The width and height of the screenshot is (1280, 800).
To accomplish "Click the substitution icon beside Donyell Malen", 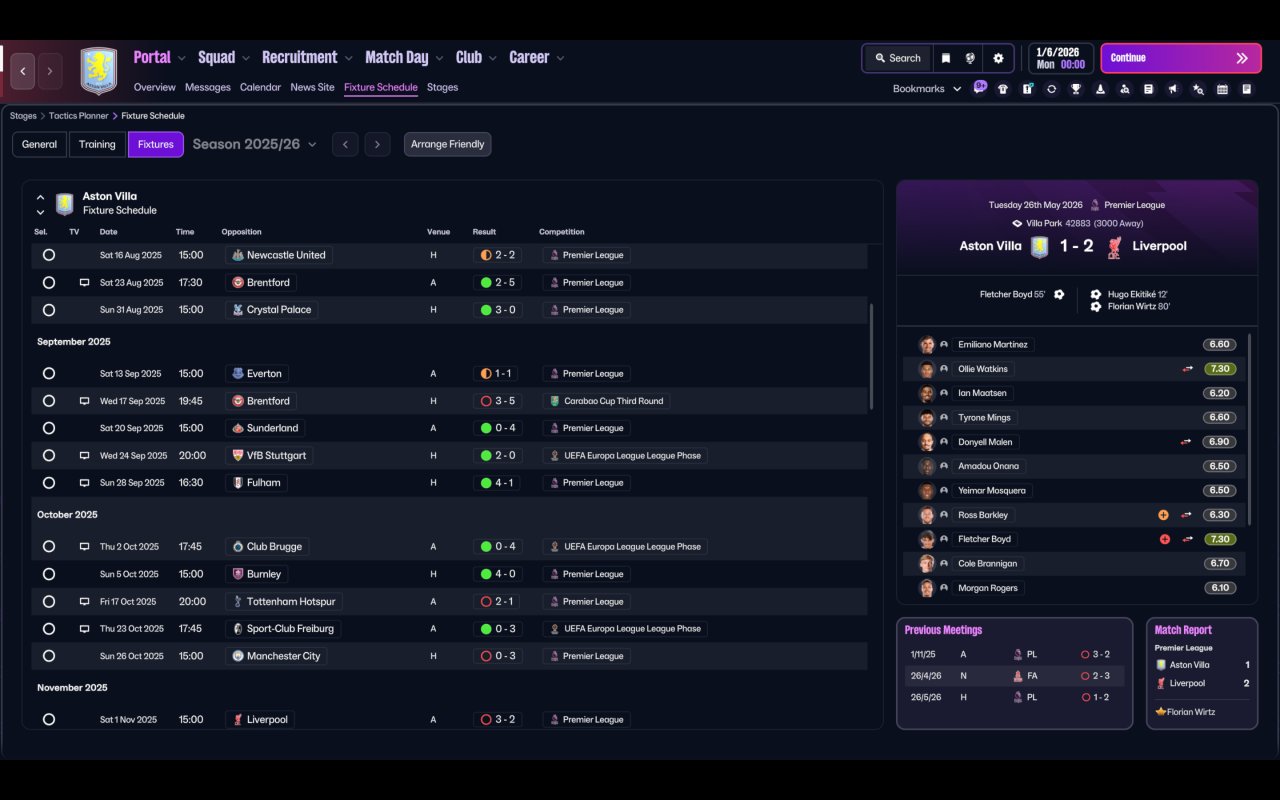I will [x=1185, y=442].
